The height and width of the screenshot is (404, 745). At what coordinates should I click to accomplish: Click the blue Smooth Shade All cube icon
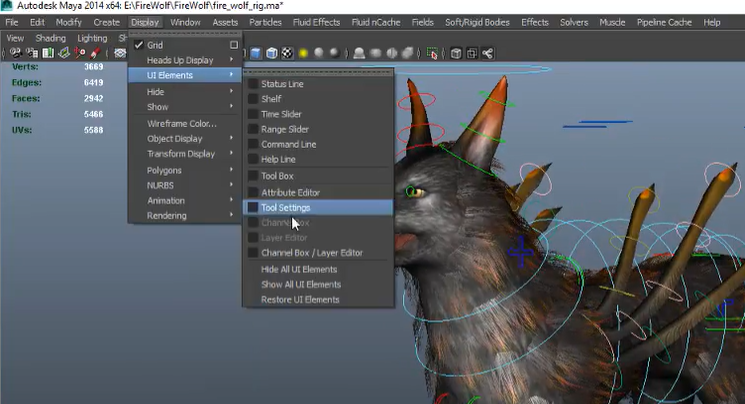[256, 53]
